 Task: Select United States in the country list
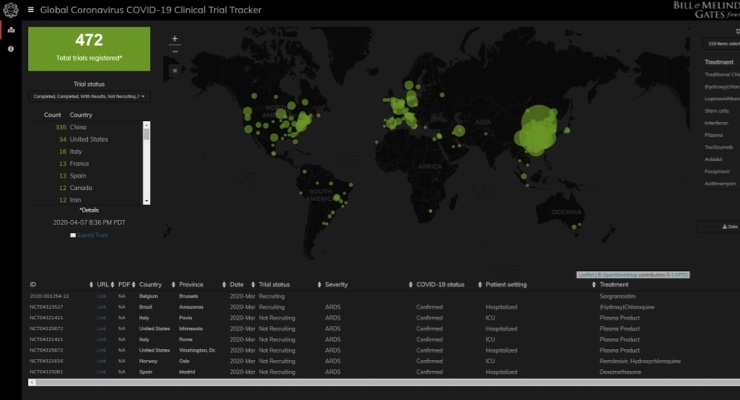click(89, 139)
